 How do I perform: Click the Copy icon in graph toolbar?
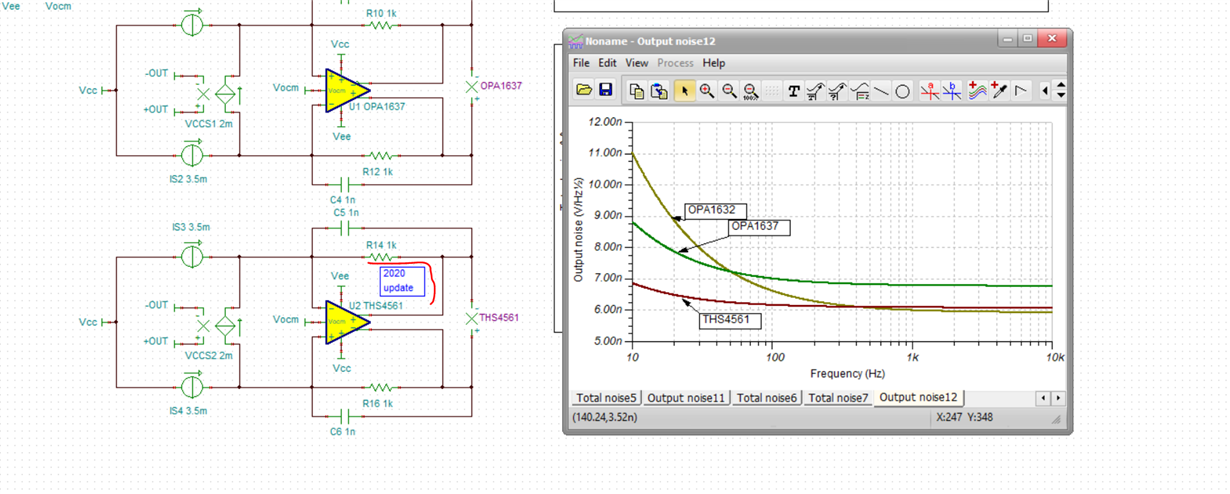(x=636, y=91)
